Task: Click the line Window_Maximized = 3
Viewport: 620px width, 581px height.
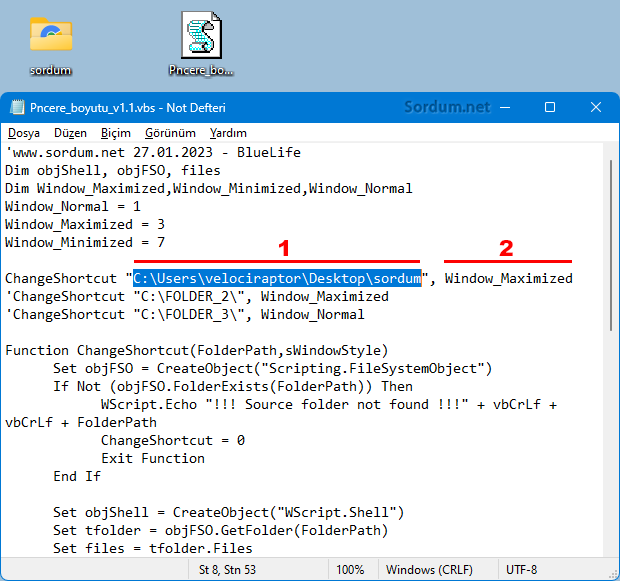Action: point(85,224)
